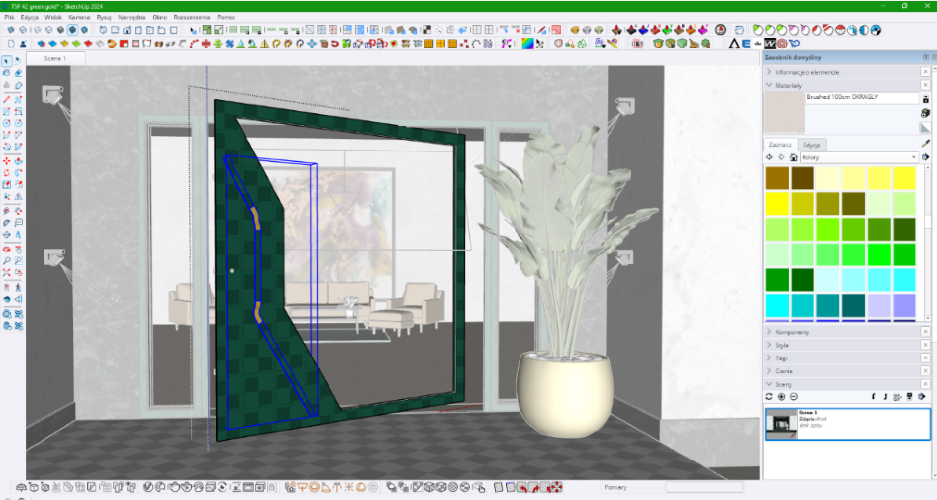Toggle scene details view in Sceny panel

point(910,397)
